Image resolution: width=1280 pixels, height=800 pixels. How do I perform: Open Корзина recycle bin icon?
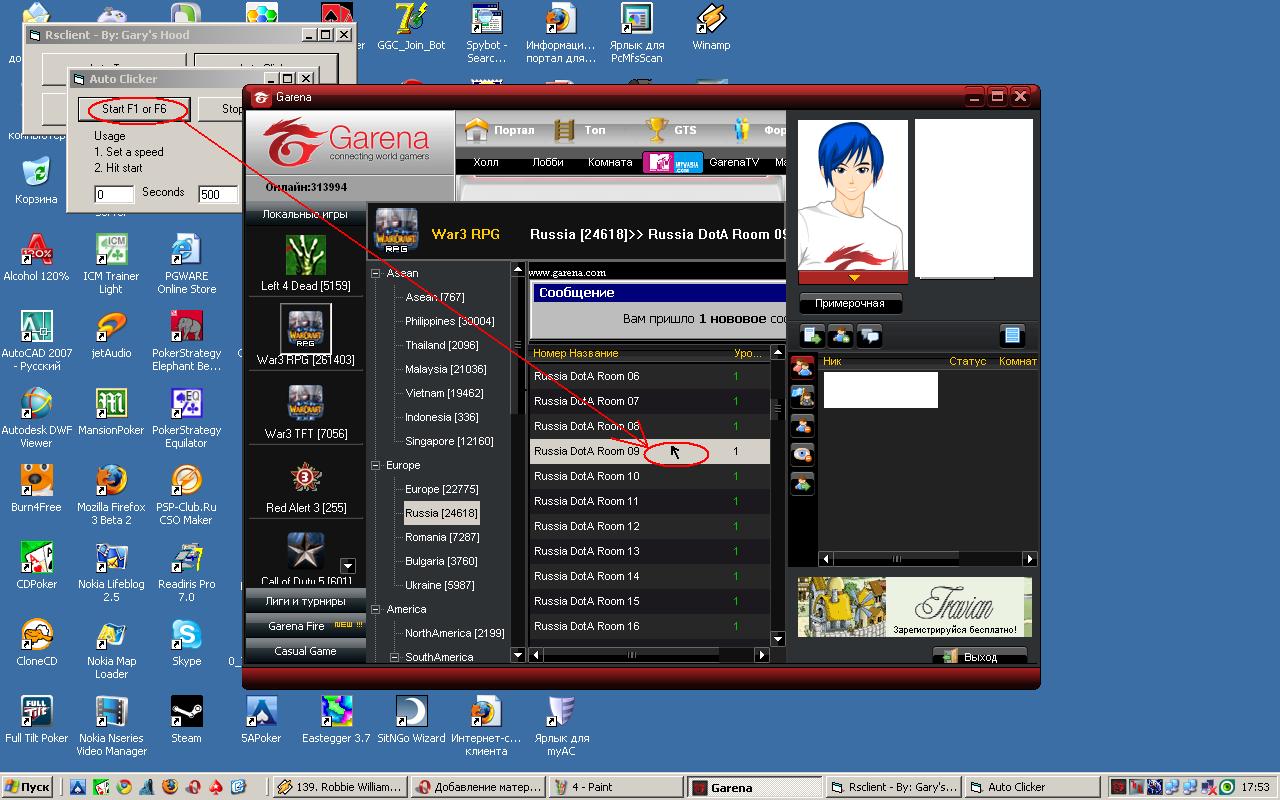(36, 180)
